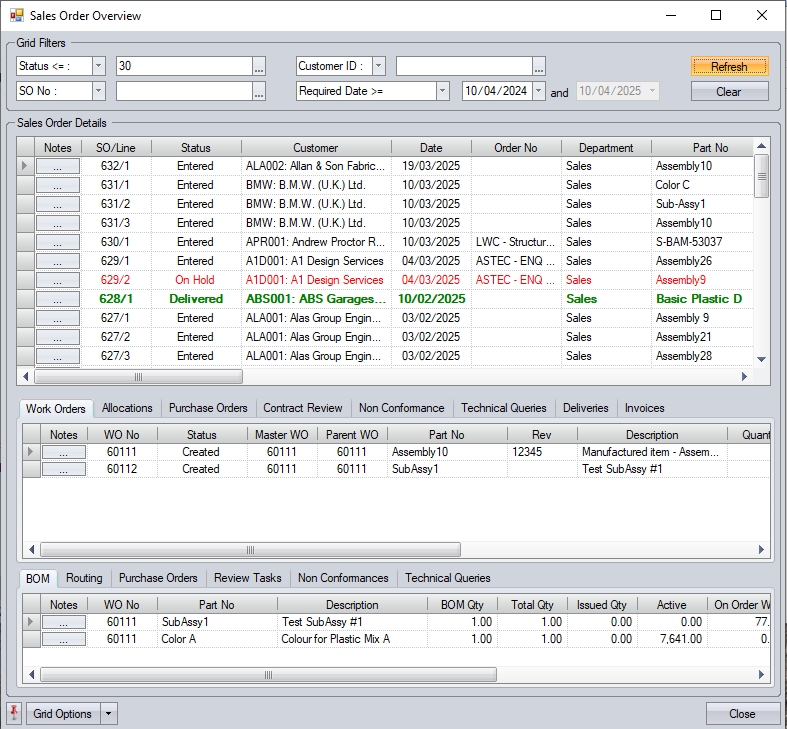Open the Grid Options dropdown arrow
The image size is (787, 729).
pyautogui.click(x=110, y=714)
